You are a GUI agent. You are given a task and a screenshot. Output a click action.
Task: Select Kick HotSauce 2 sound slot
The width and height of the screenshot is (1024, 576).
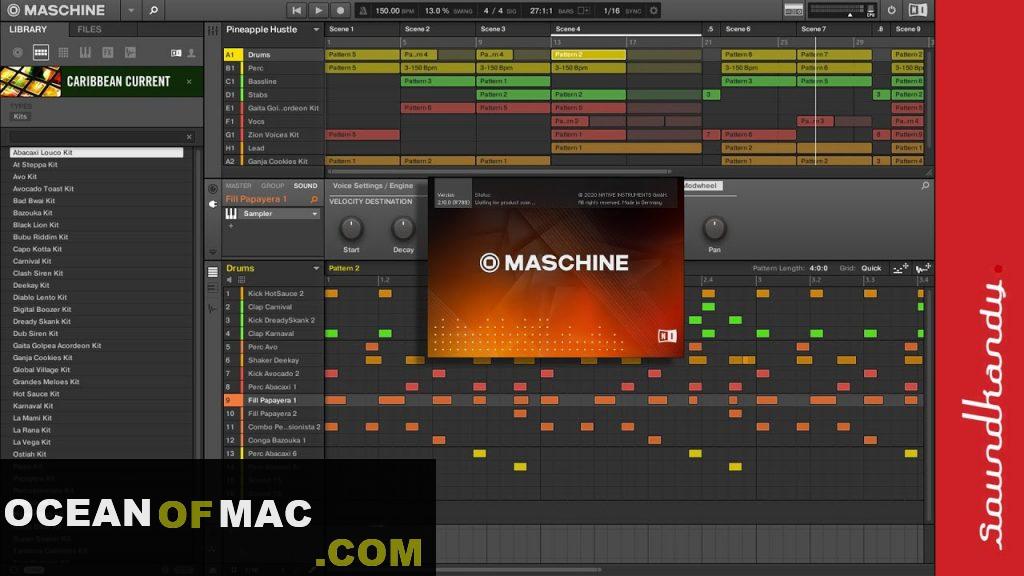point(272,294)
